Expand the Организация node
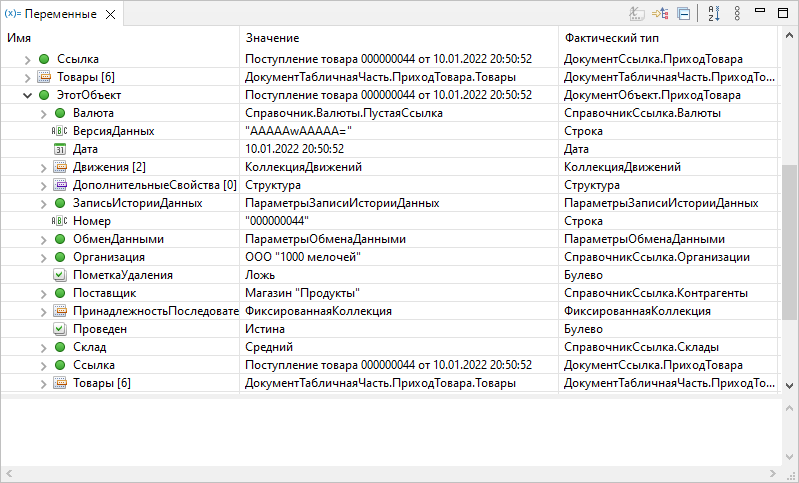 (x=44, y=257)
